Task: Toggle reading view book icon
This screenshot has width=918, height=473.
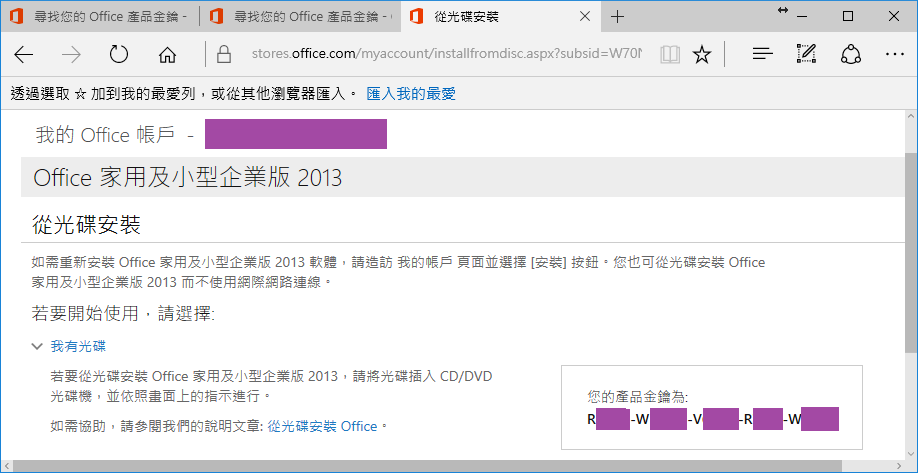Action: click(x=670, y=55)
